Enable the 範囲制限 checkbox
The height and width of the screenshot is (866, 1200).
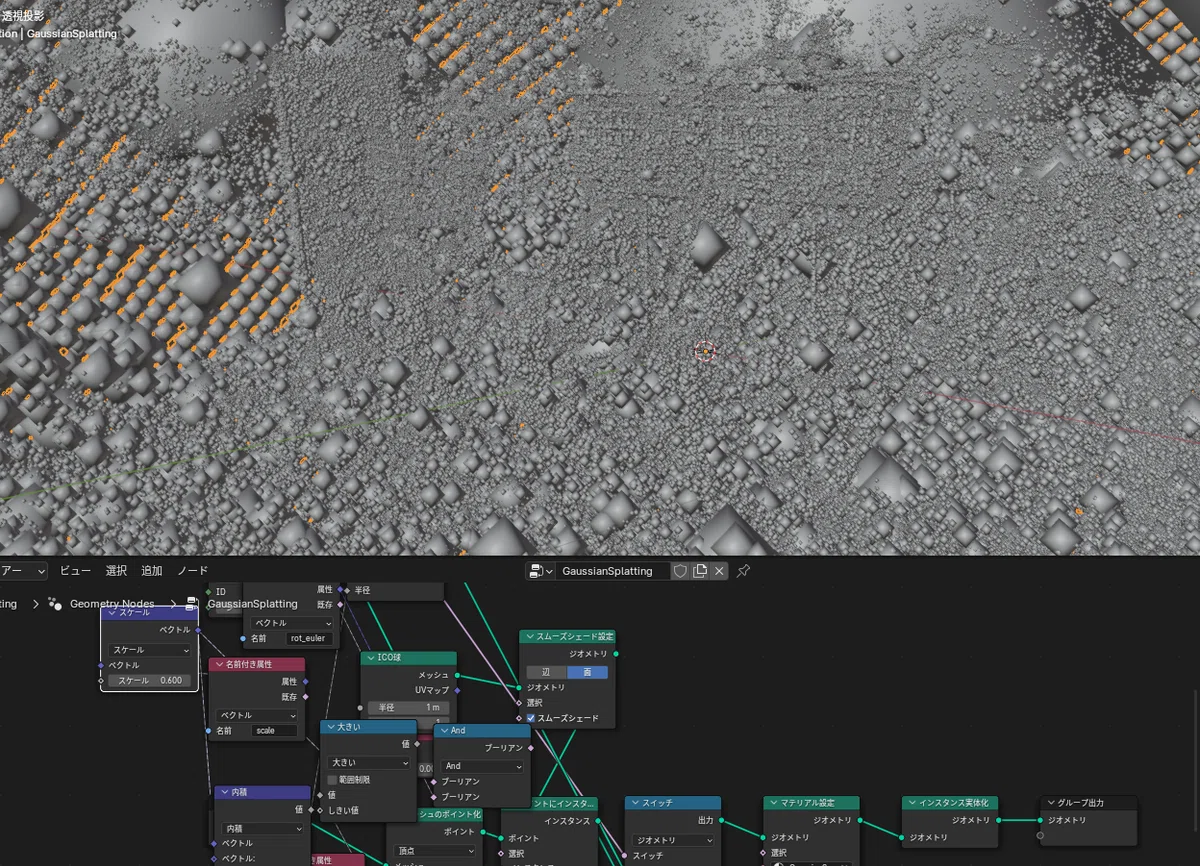coord(333,779)
